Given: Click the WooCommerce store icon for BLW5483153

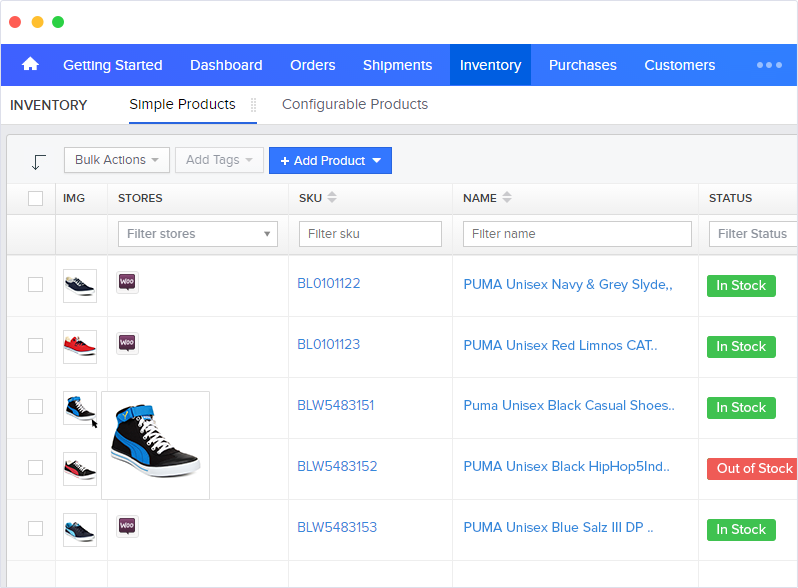Looking at the screenshot, I should [127, 526].
